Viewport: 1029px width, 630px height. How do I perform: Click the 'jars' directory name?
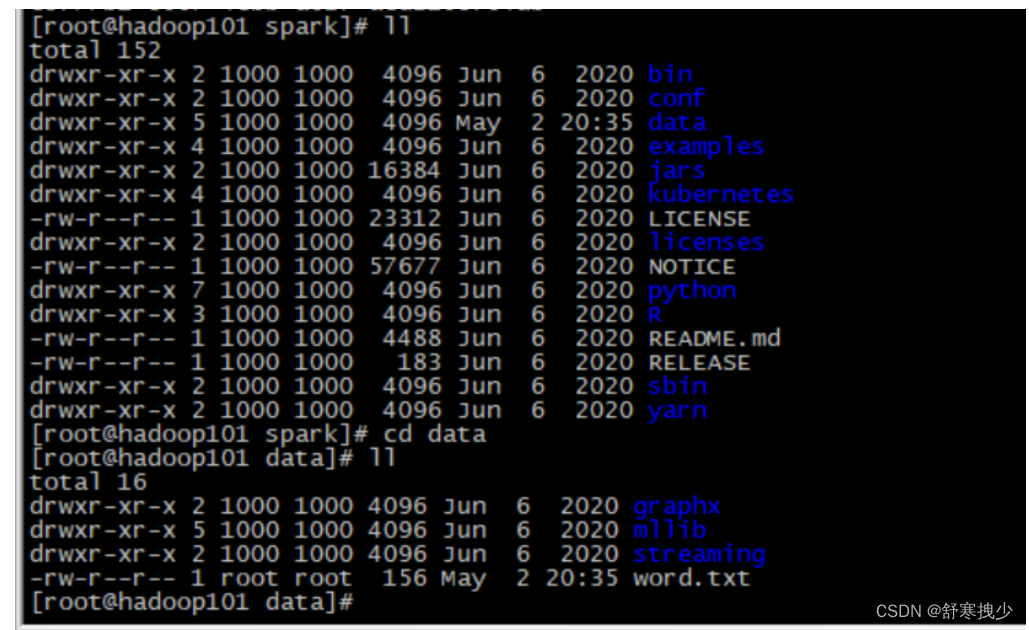(677, 171)
